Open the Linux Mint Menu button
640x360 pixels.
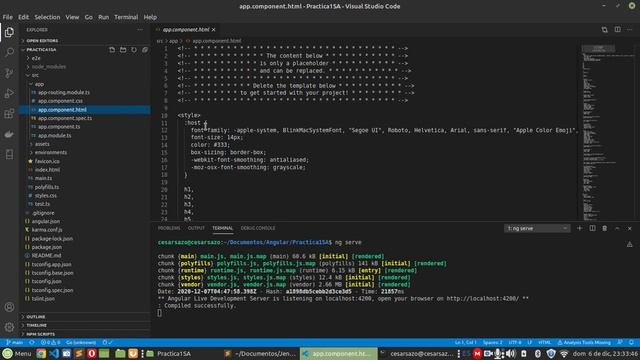(17, 353)
